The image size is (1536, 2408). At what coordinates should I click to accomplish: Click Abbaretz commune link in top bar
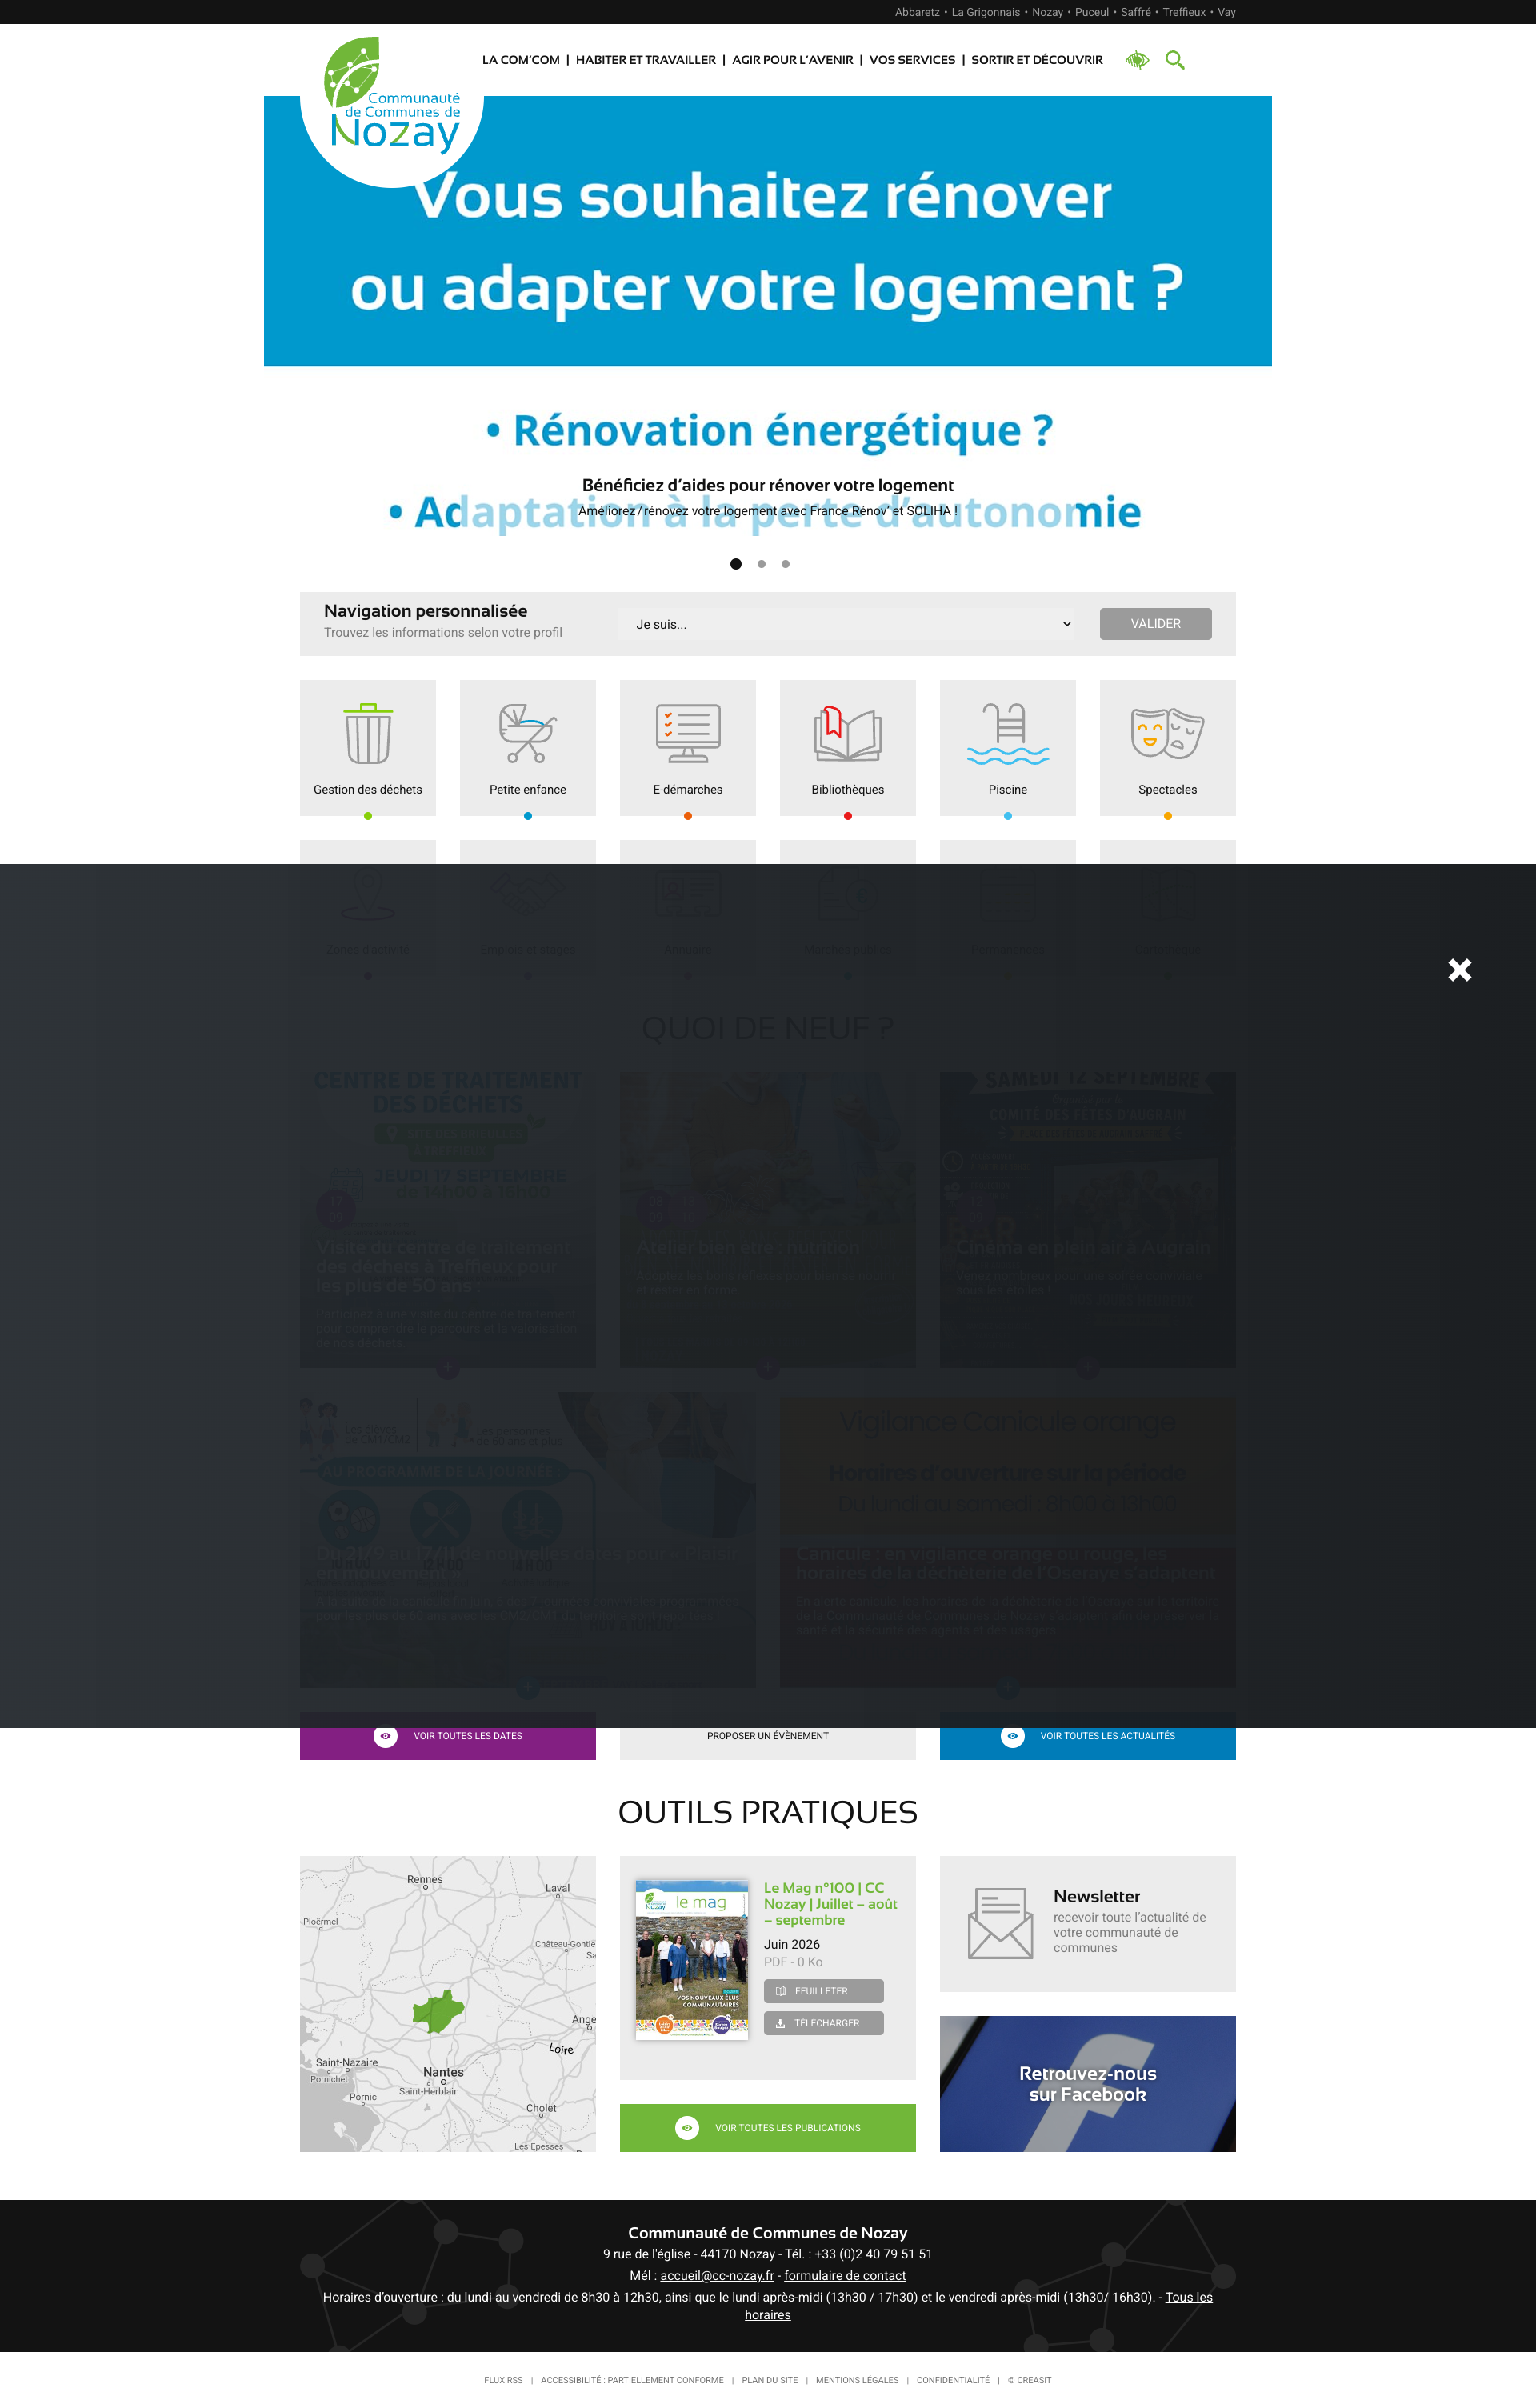coord(917,12)
